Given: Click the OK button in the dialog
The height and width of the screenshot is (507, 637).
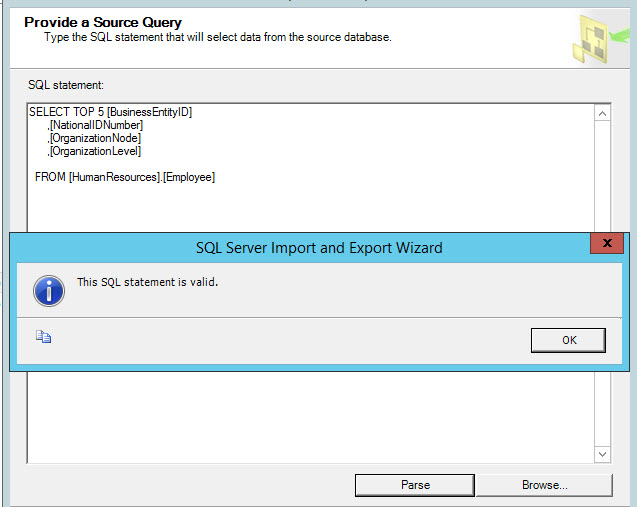Looking at the screenshot, I should [x=568, y=340].
